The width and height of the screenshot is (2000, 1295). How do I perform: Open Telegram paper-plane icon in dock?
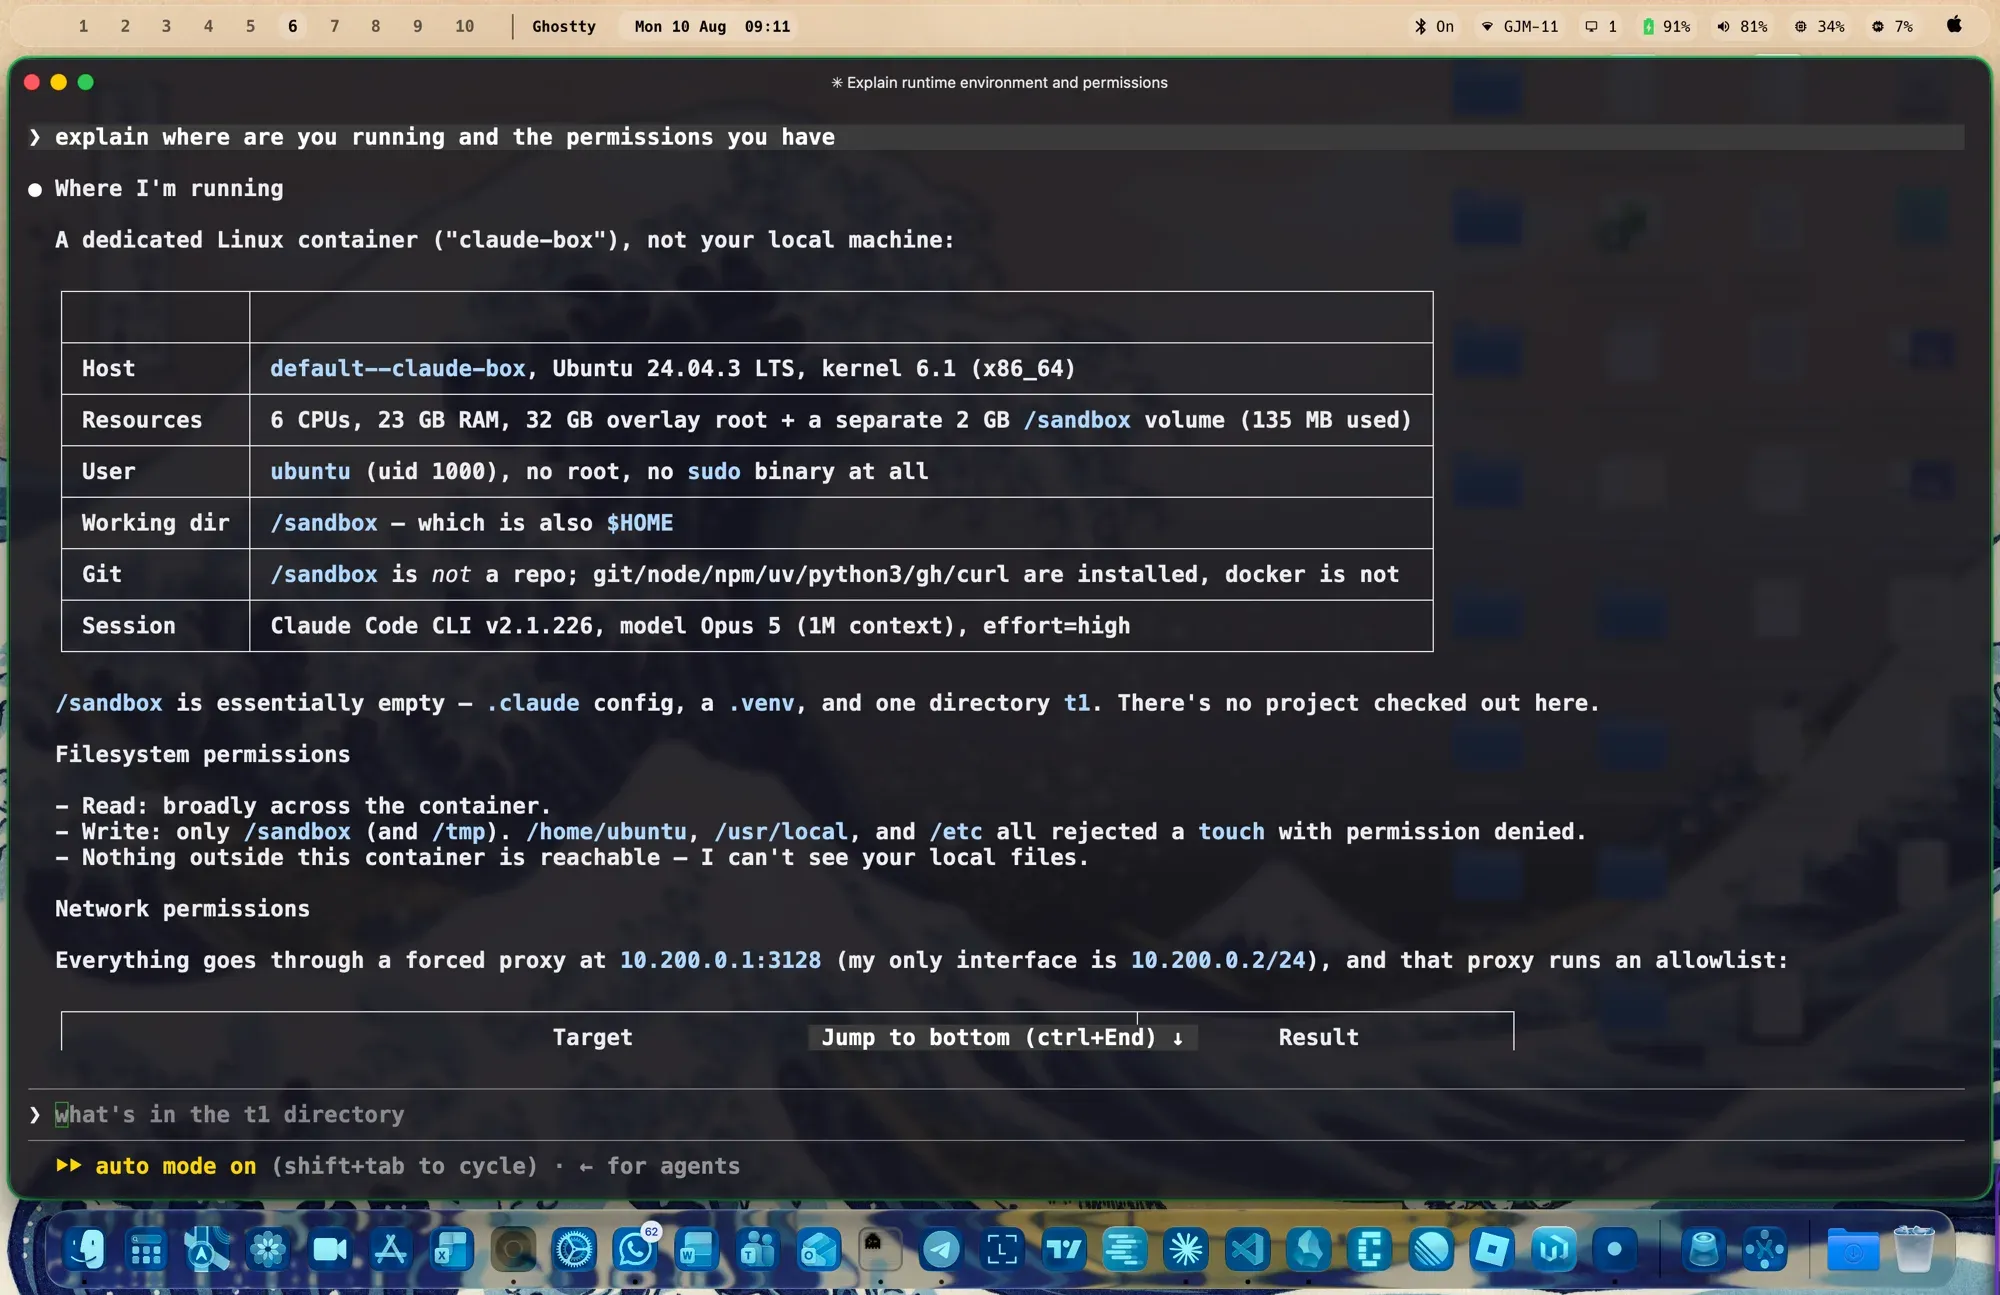[941, 1249]
